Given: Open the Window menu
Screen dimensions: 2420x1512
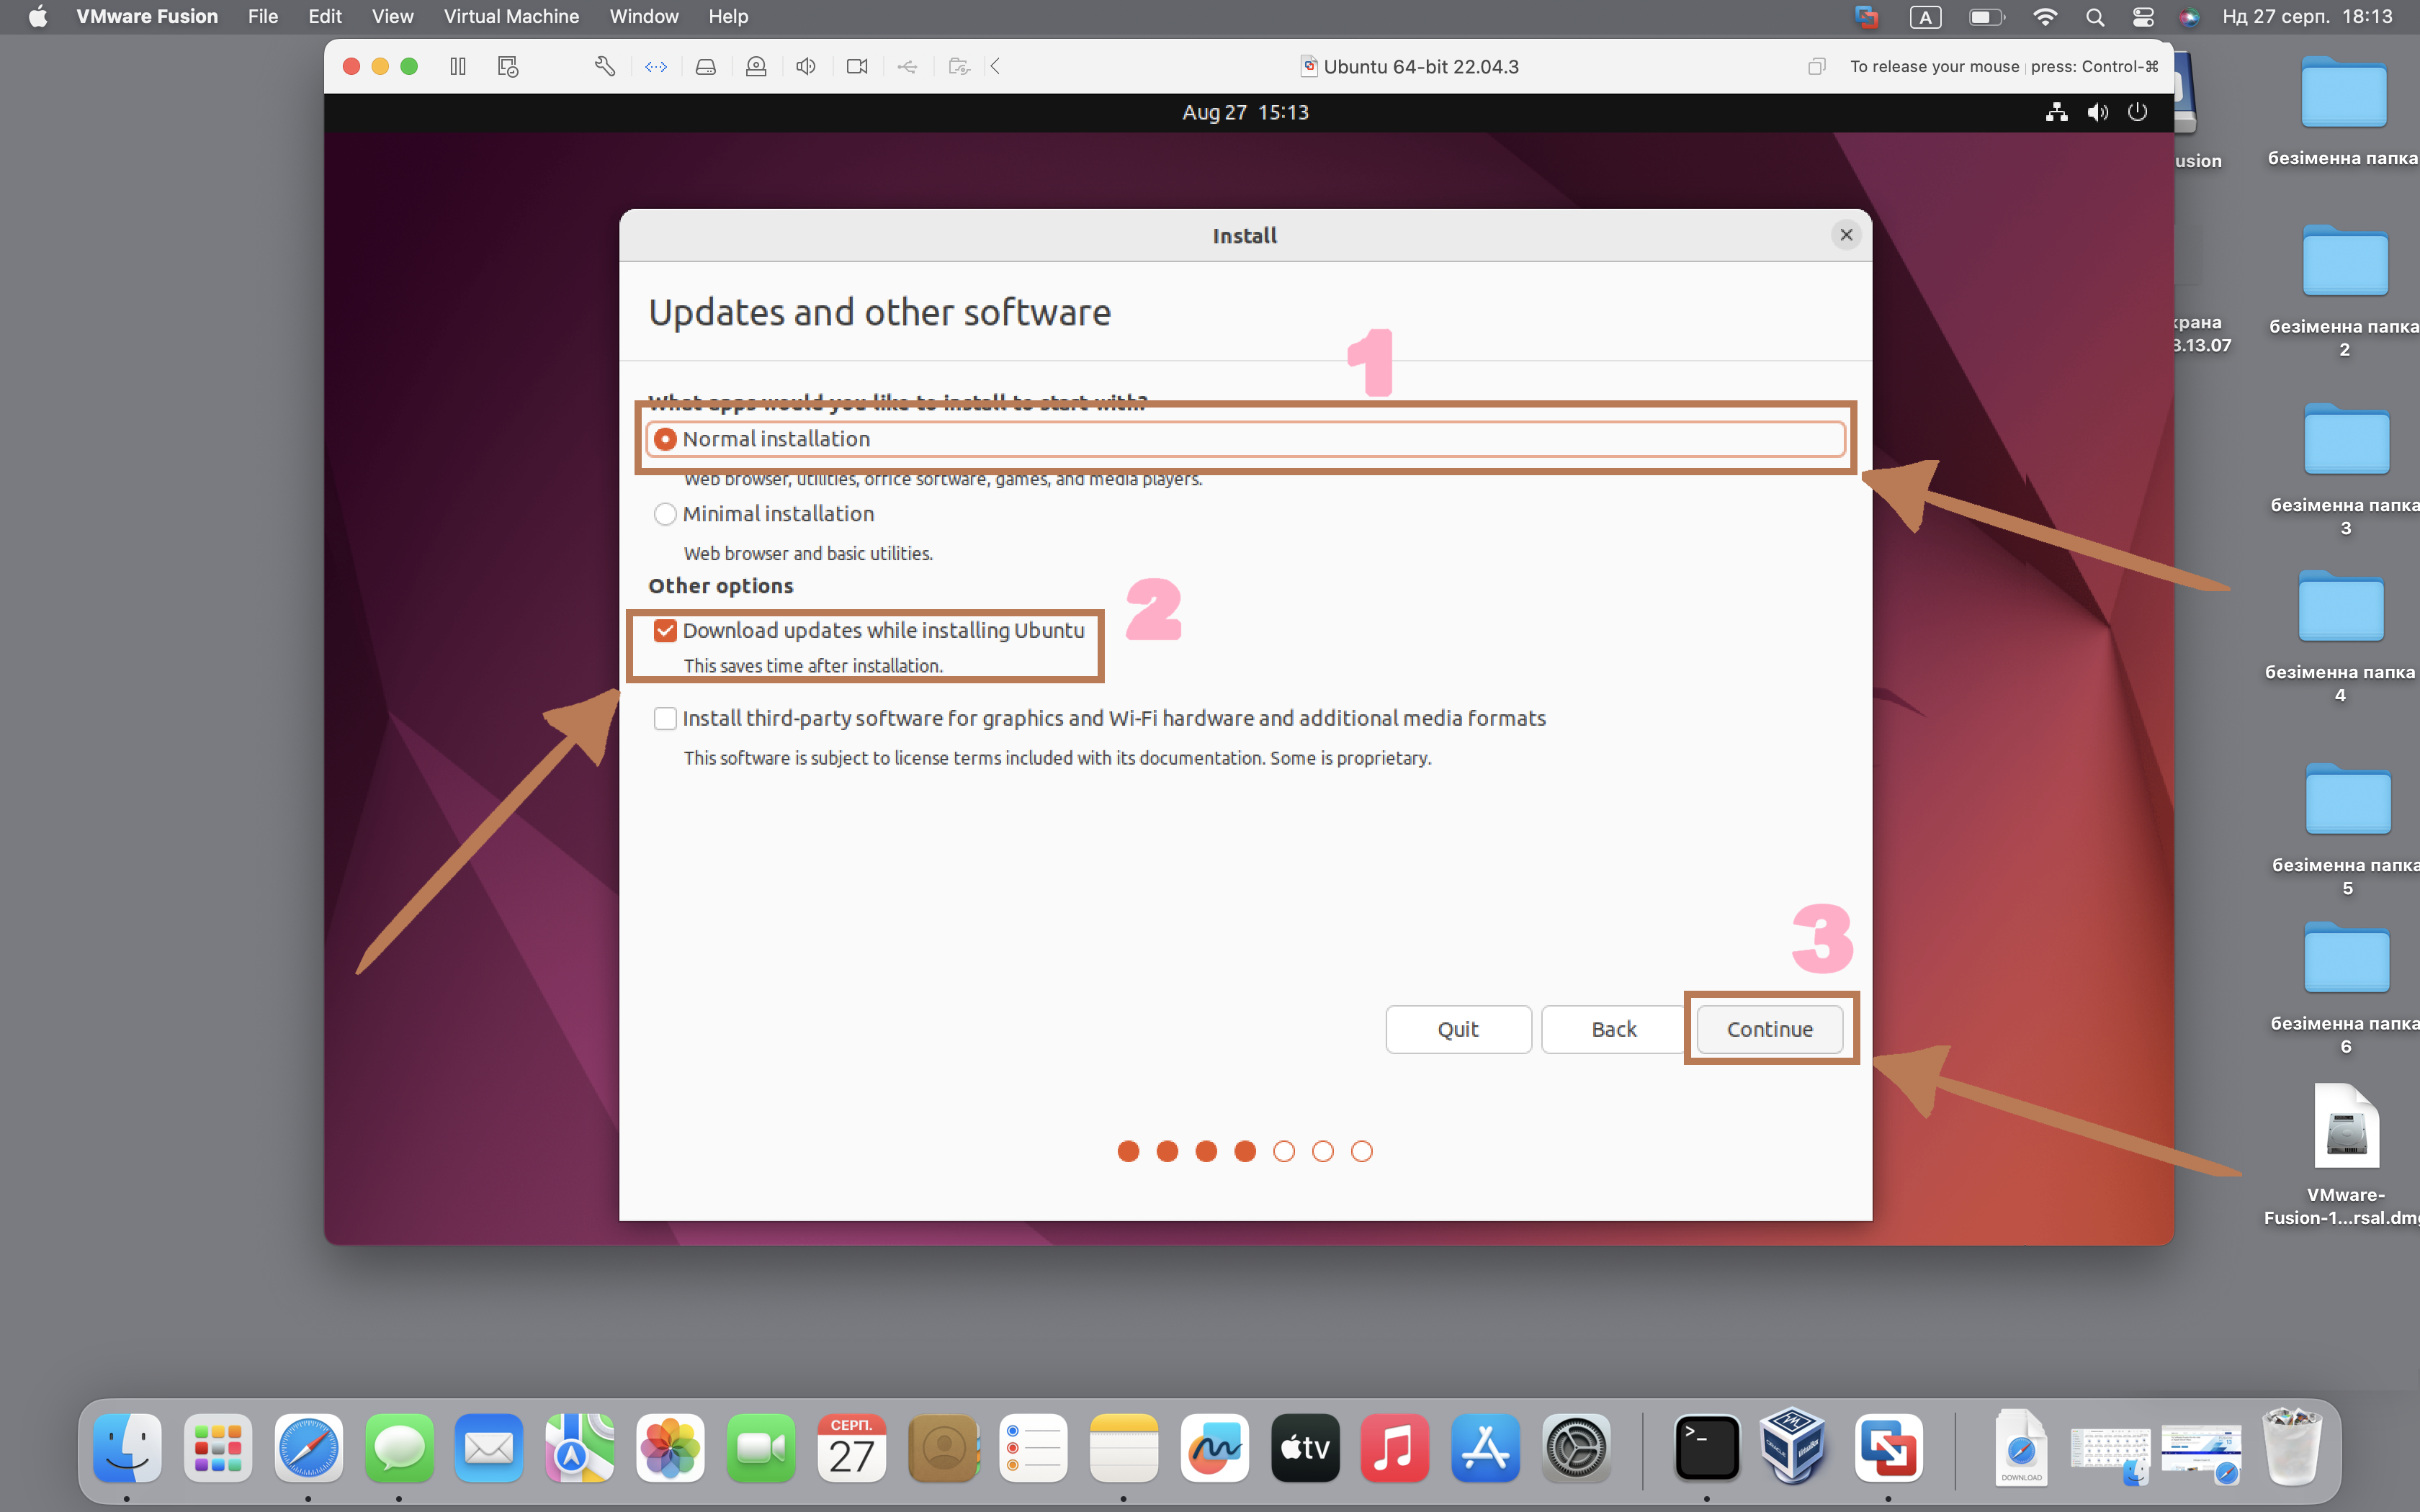Looking at the screenshot, I should (x=644, y=17).
